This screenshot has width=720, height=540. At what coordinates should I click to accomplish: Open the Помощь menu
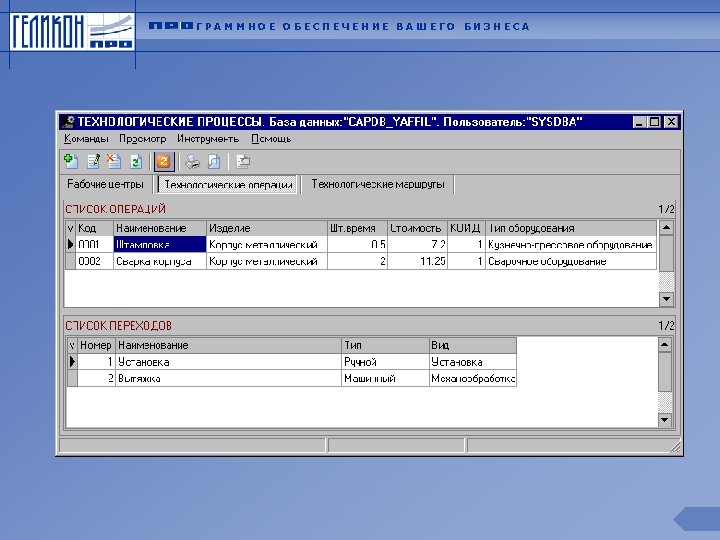(271, 139)
